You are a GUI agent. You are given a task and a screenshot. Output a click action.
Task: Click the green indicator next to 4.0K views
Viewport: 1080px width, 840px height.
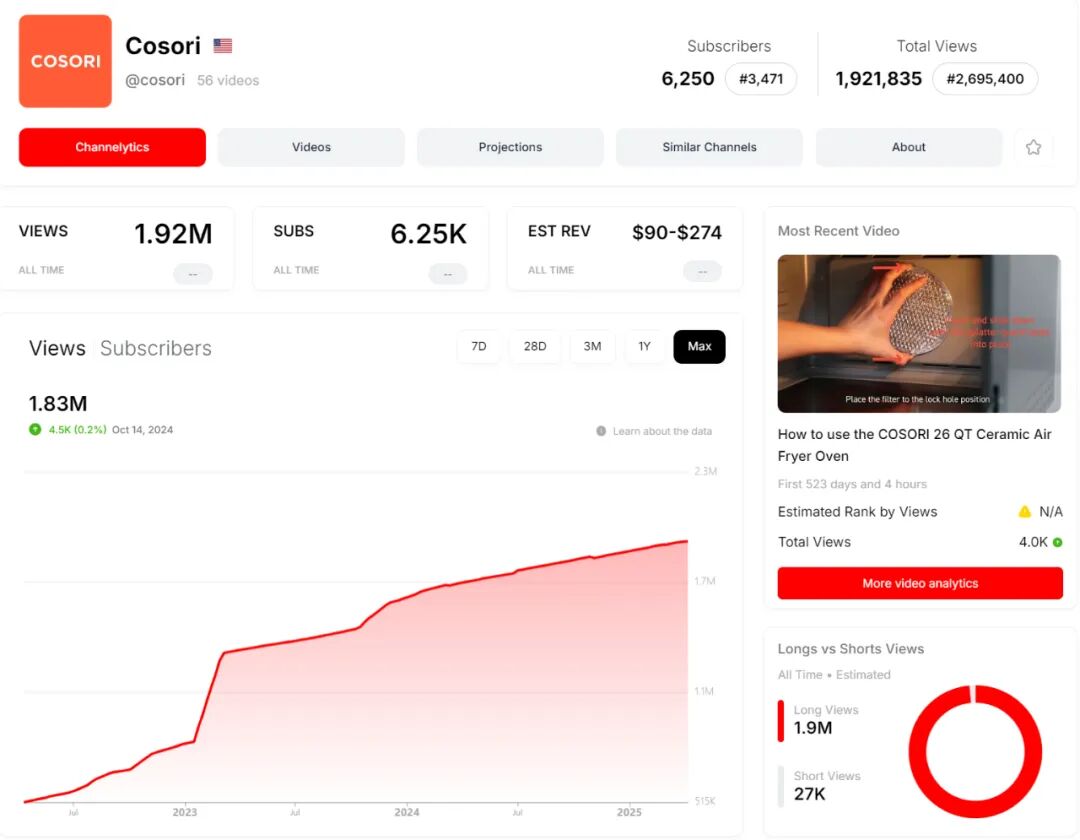pos(1055,542)
